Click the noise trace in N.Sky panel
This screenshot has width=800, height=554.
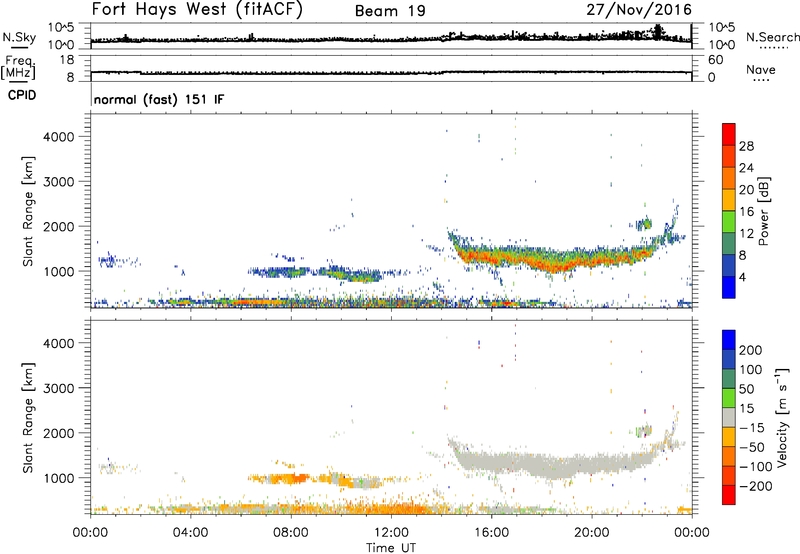(x=391, y=39)
